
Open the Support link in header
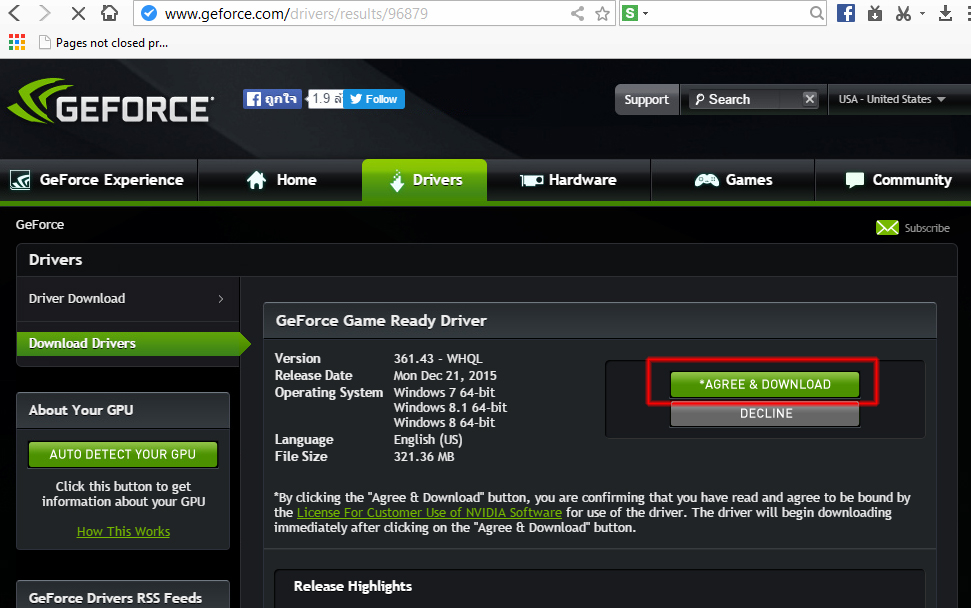(647, 100)
